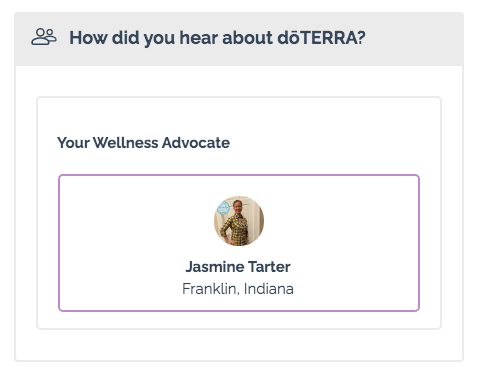Click the word 'Advocate' in the section label
The image size is (482, 378).
(x=196, y=143)
